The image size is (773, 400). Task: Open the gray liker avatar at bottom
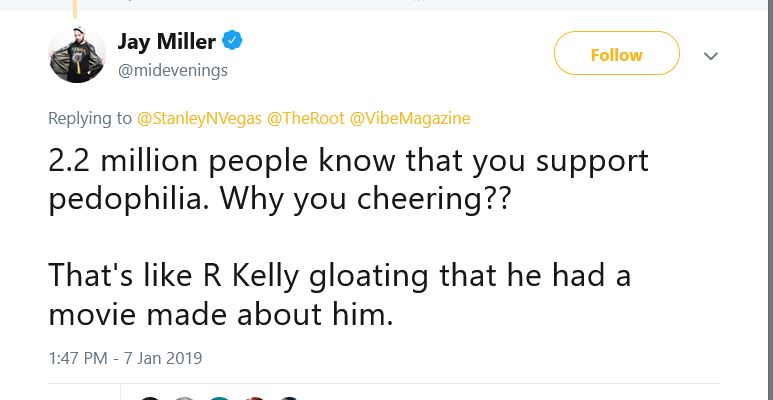click(184, 398)
